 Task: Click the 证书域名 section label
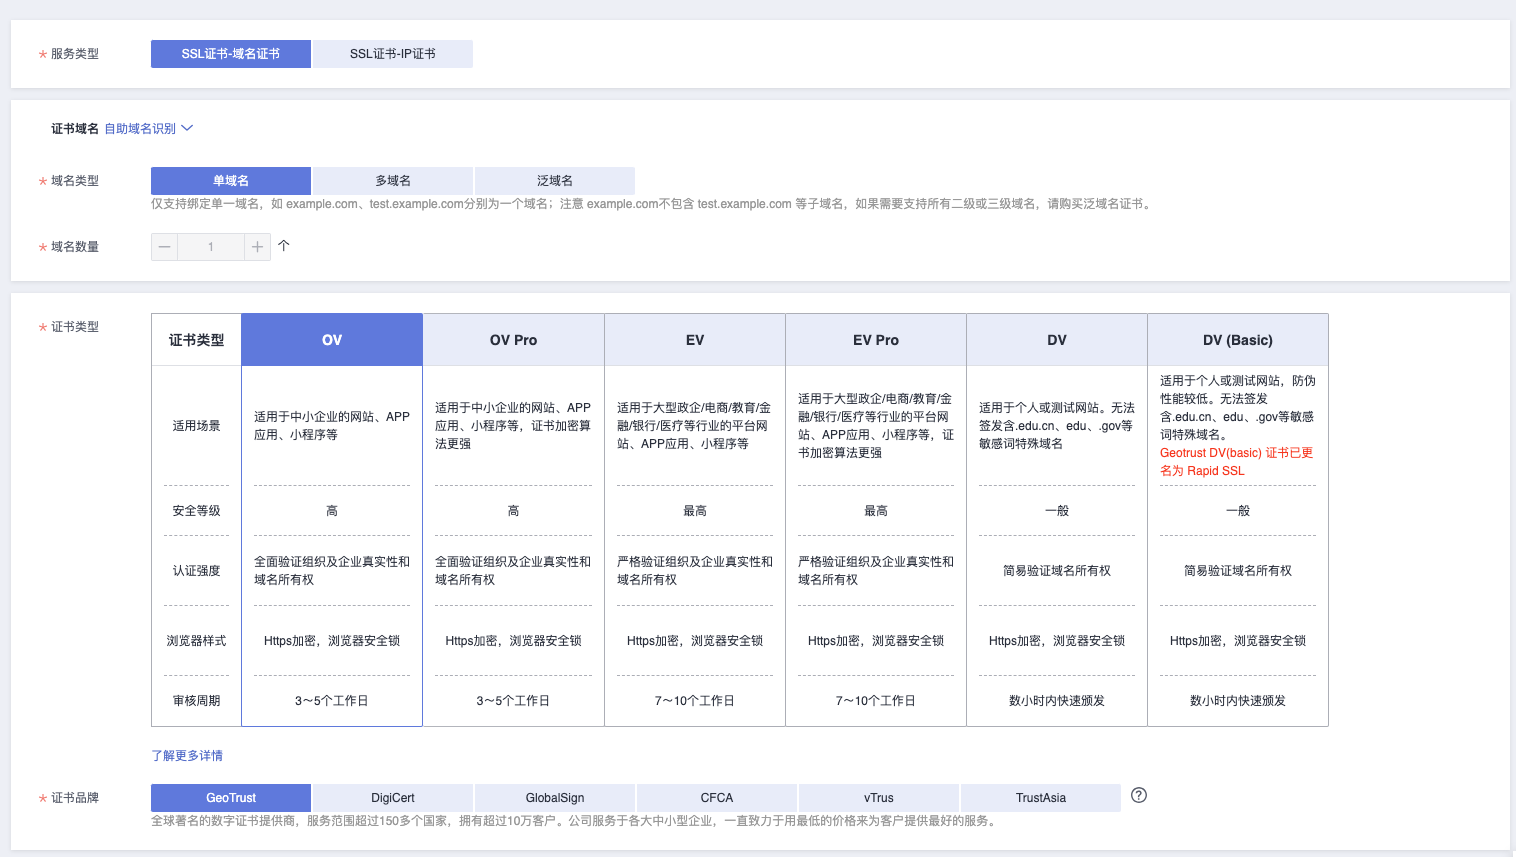75,129
